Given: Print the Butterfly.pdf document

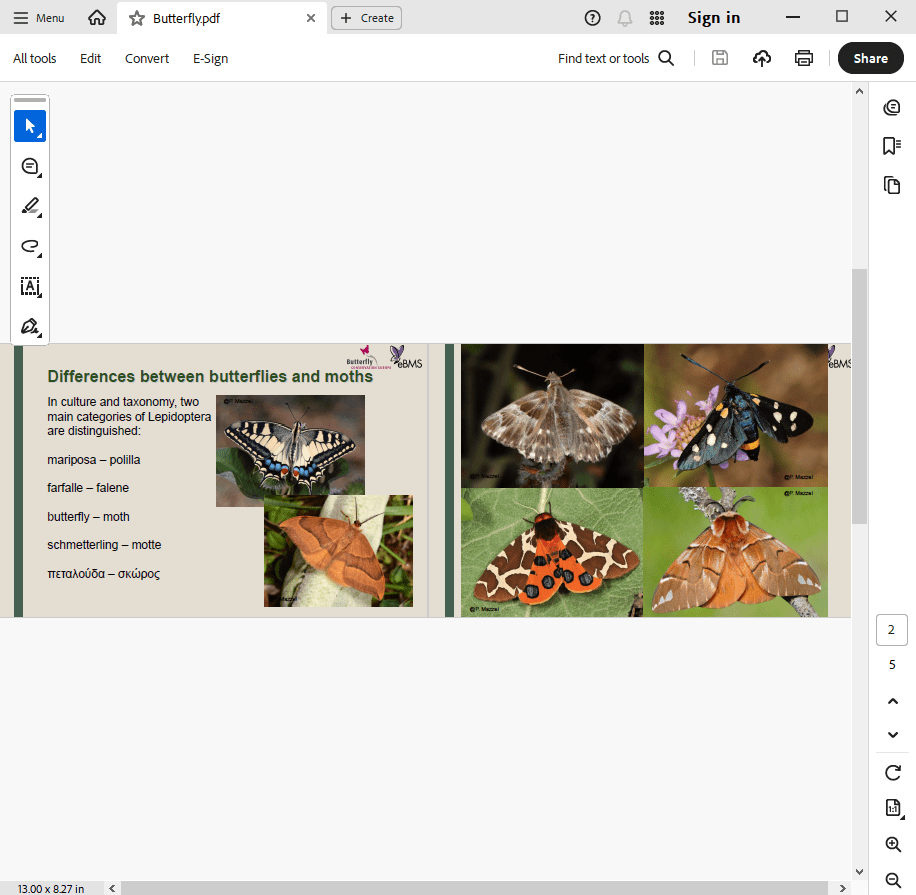Looking at the screenshot, I should (x=804, y=58).
